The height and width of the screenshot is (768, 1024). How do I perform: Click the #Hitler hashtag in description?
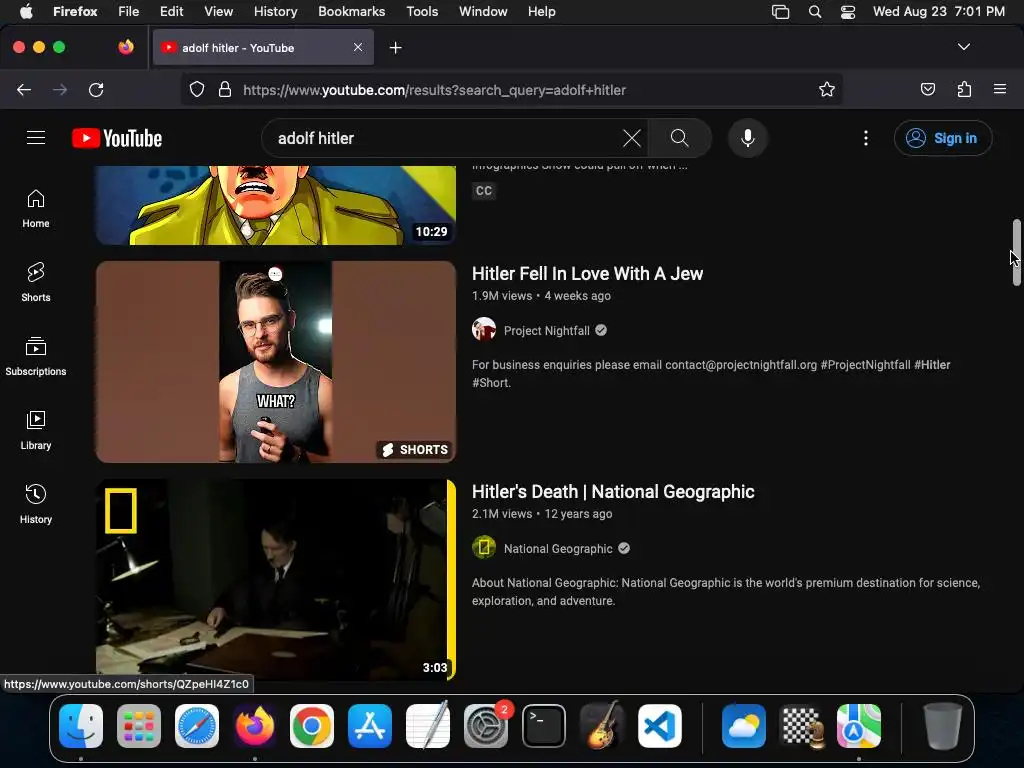932,364
